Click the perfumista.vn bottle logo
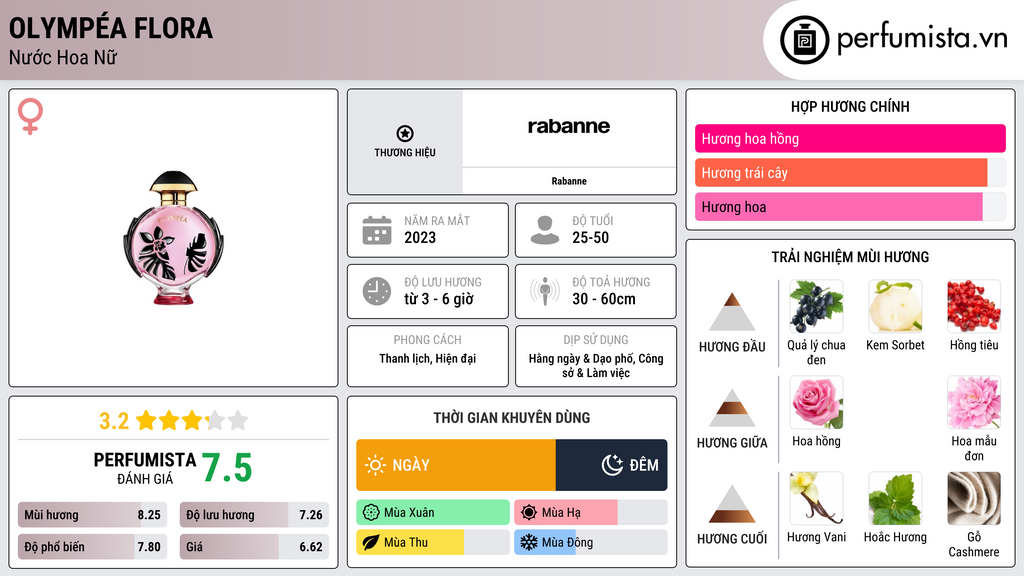Viewport: 1024px width, 576px height. pyautogui.click(x=806, y=40)
